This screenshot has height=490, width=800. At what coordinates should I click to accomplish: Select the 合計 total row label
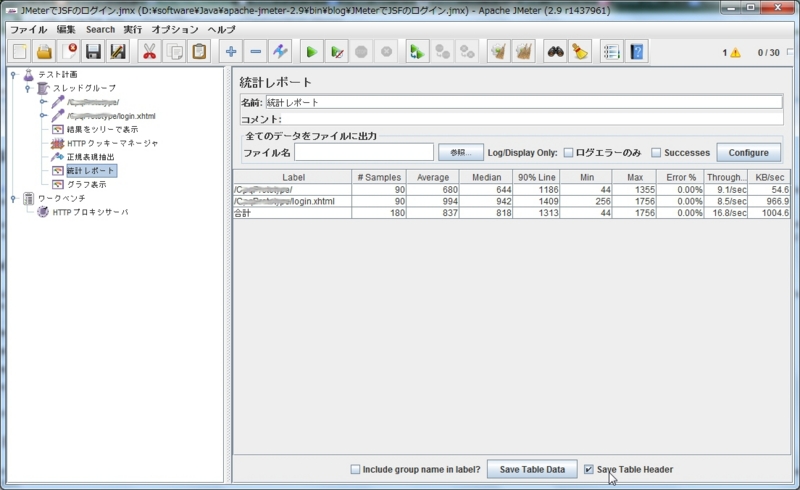click(242, 213)
